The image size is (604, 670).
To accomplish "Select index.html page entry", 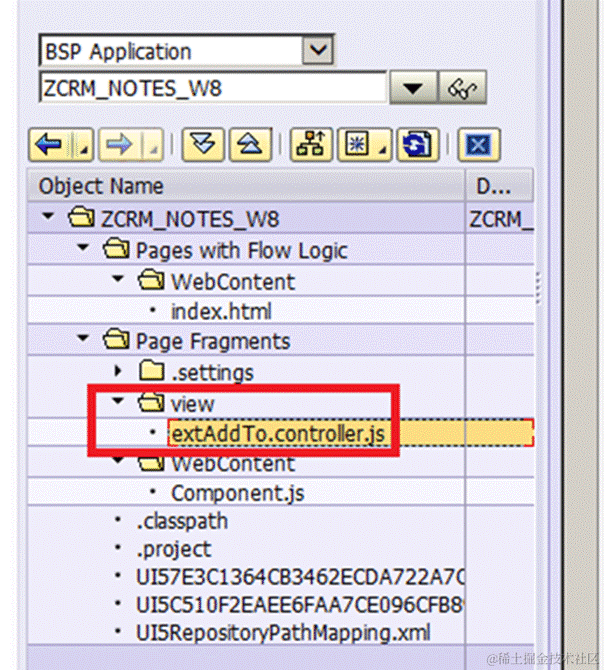I will tap(221, 311).
